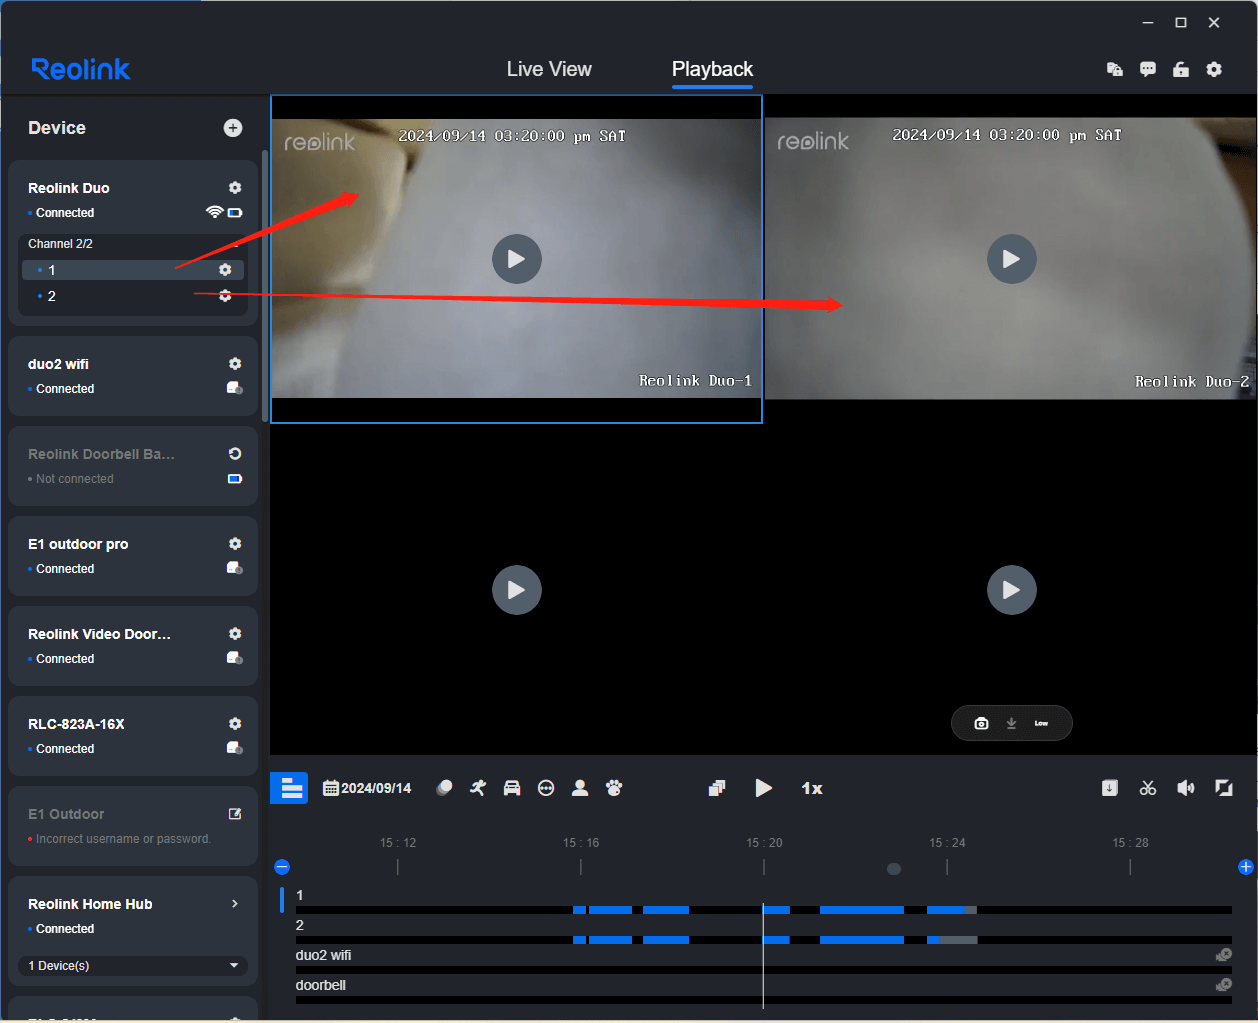Open the 1 Device(s) dropdown
The image size is (1258, 1023).
click(133, 966)
